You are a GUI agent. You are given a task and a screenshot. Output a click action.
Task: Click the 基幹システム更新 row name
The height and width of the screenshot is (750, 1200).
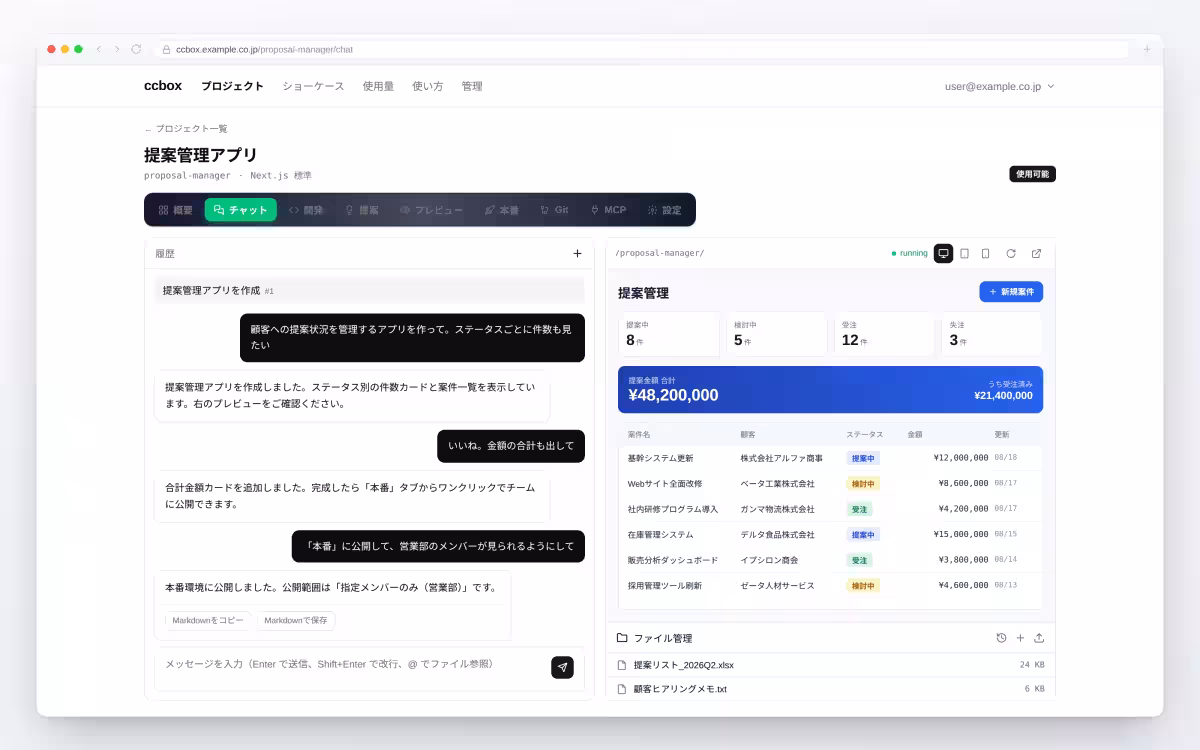660,458
